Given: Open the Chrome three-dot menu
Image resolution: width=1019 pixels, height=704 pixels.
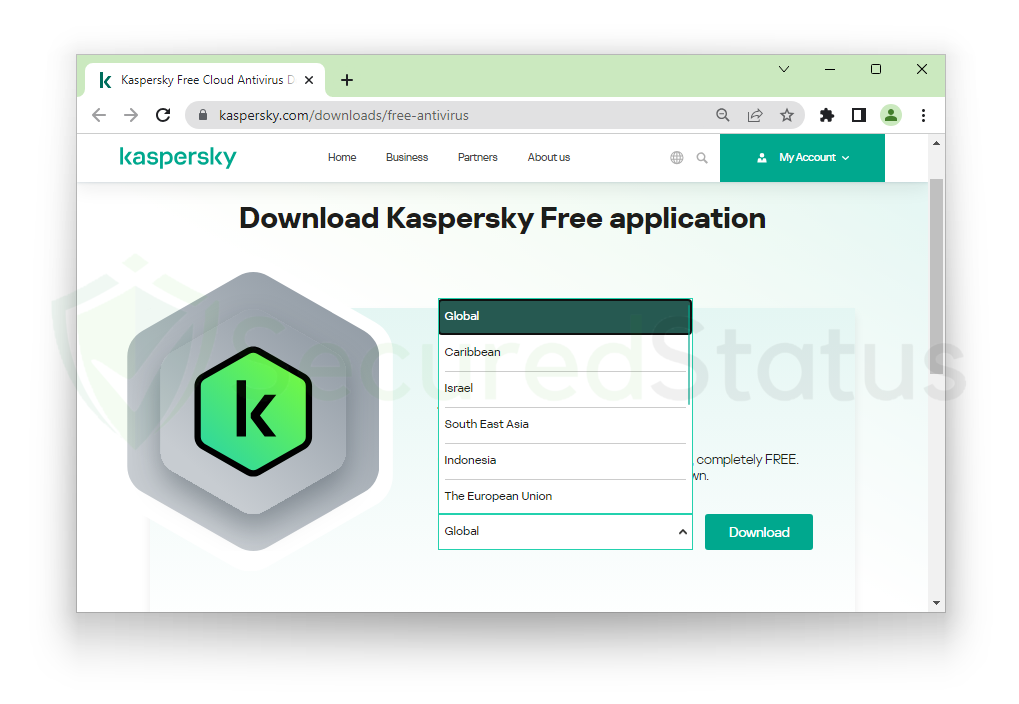Looking at the screenshot, I should 923,115.
